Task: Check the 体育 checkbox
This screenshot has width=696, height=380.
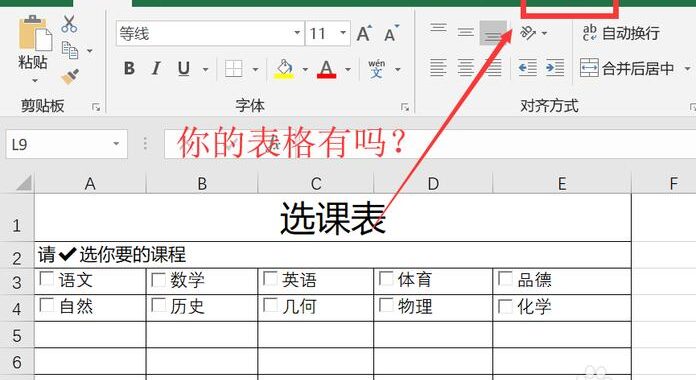Action: 386,278
